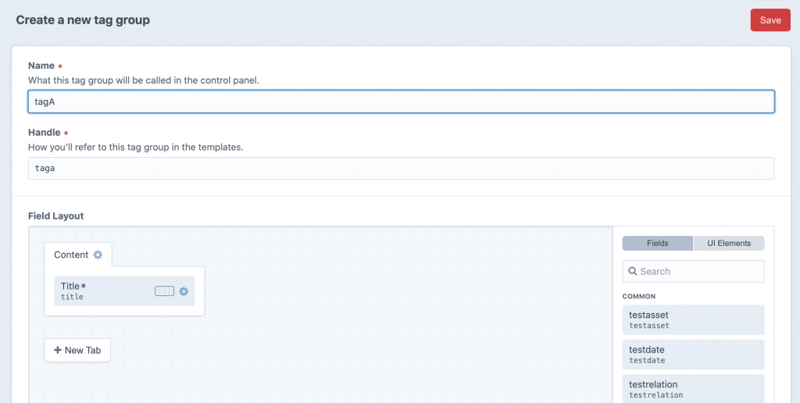This screenshot has width=800, height=403.
Task: Select the testdate field
Action: (x=693, y=354)
